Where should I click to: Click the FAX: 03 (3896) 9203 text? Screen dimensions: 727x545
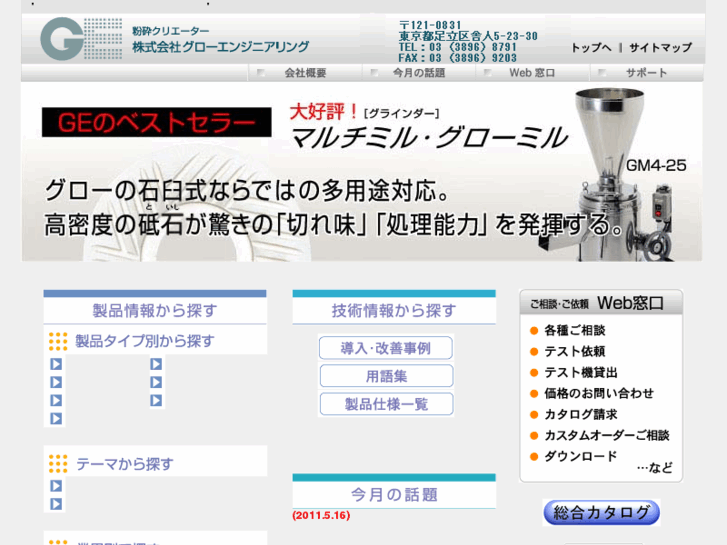tap(457, 58)
